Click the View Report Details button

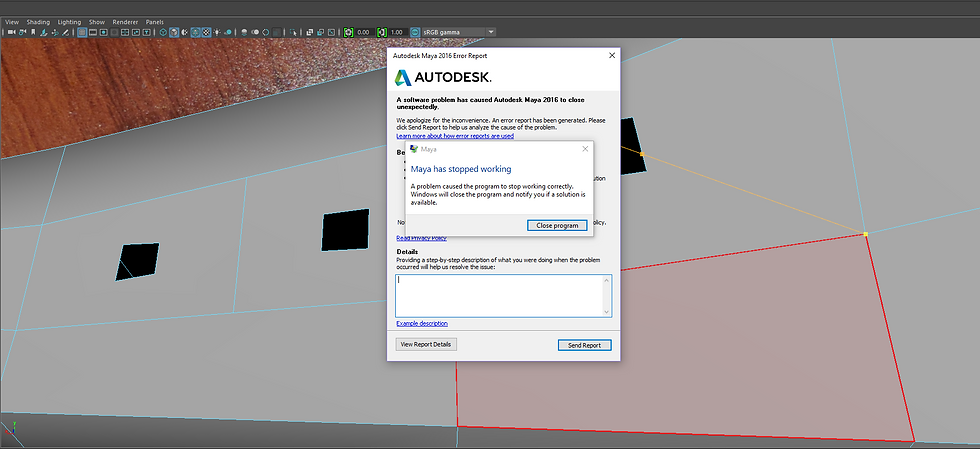426,345
